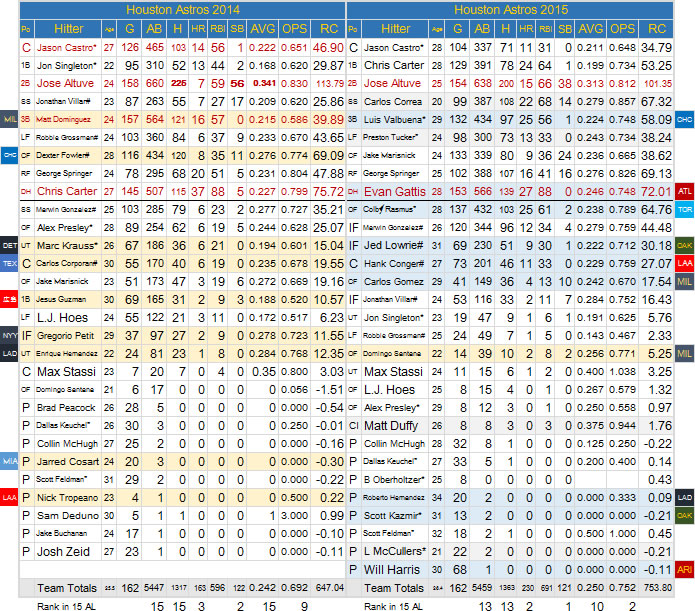Select L McCullers name cell
695x611 pixels.
(x=394, y=551)
